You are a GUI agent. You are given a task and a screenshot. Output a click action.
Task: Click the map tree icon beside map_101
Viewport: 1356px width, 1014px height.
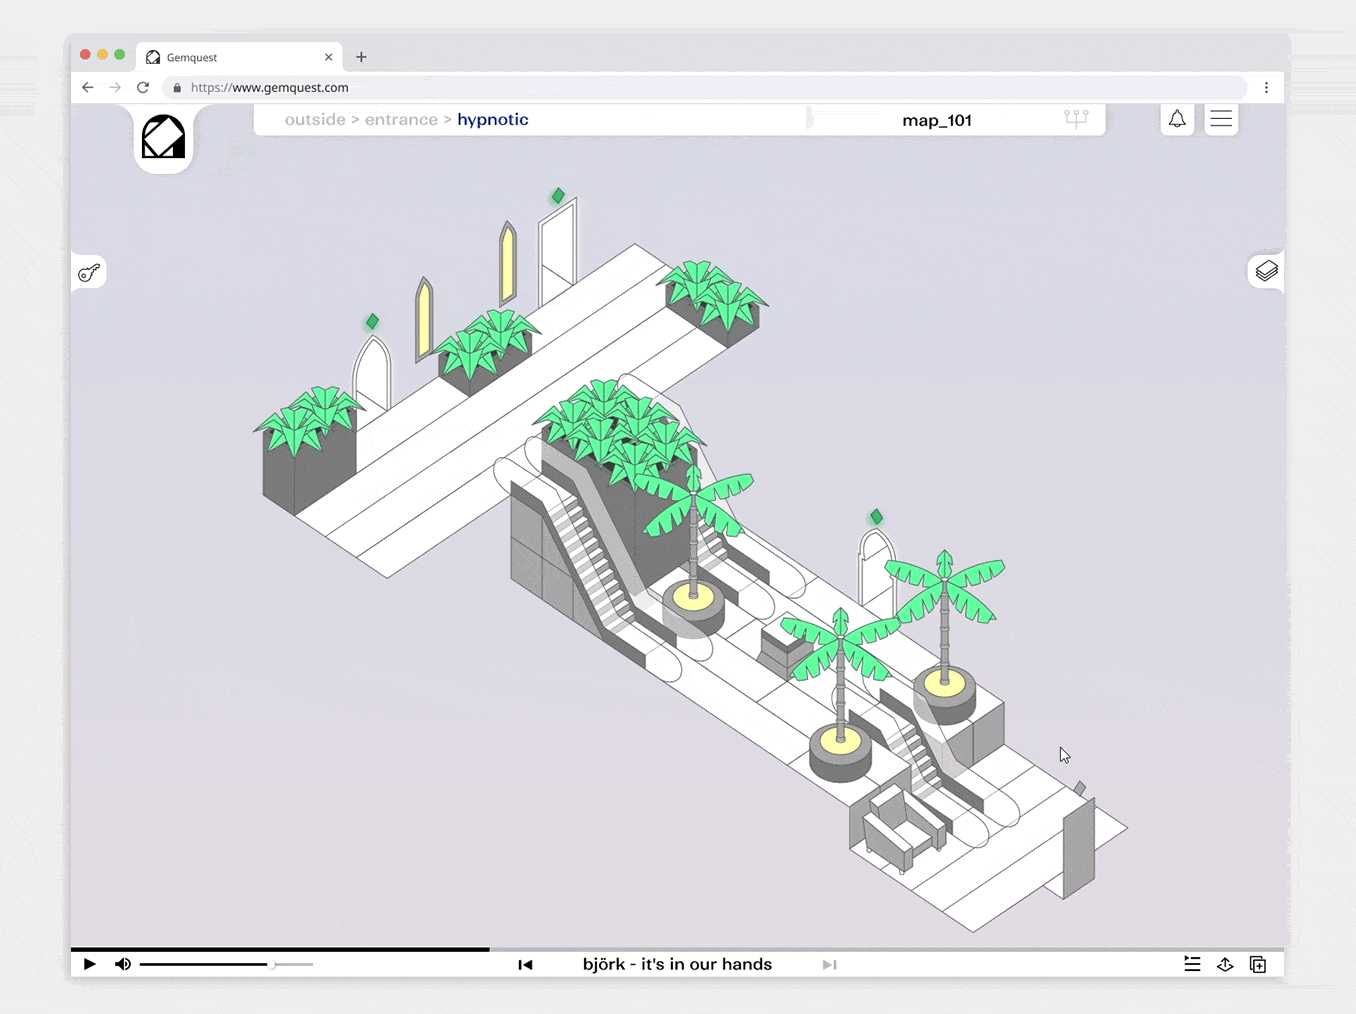pos(1076,119)
